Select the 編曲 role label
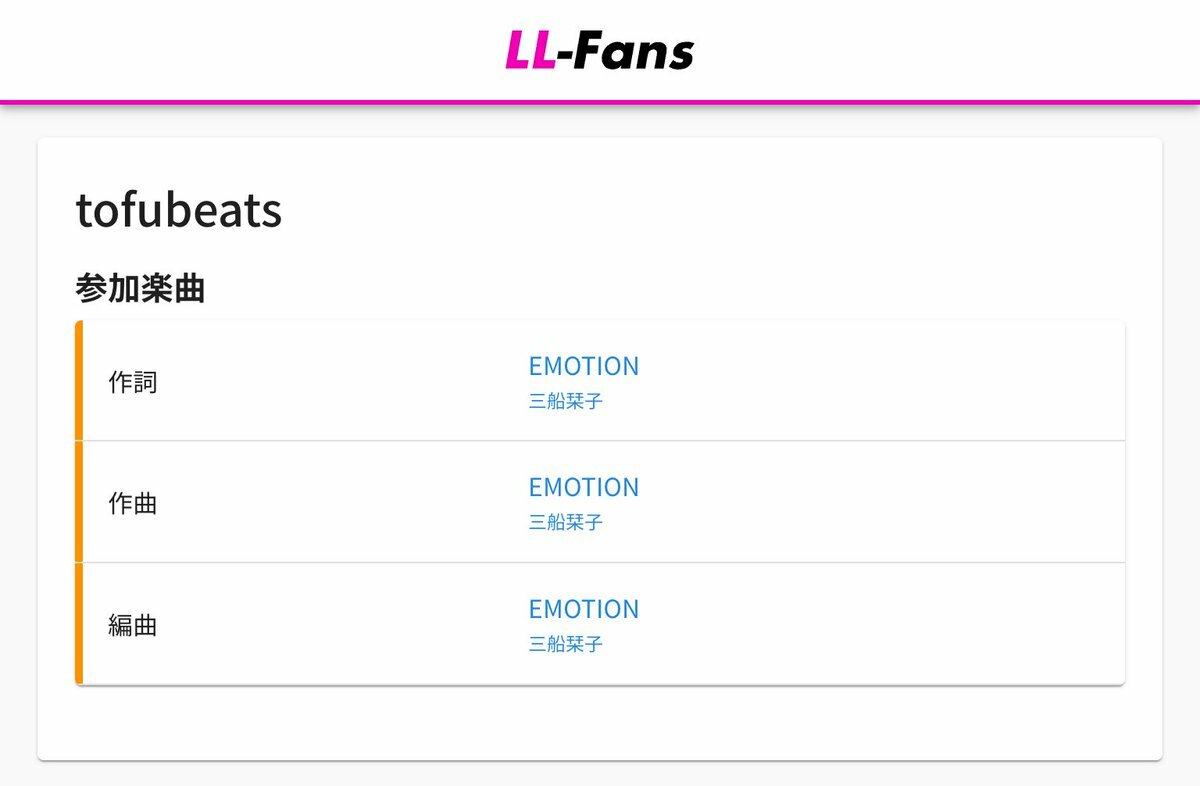This screenshot has width=1200, height=786. 133,626
